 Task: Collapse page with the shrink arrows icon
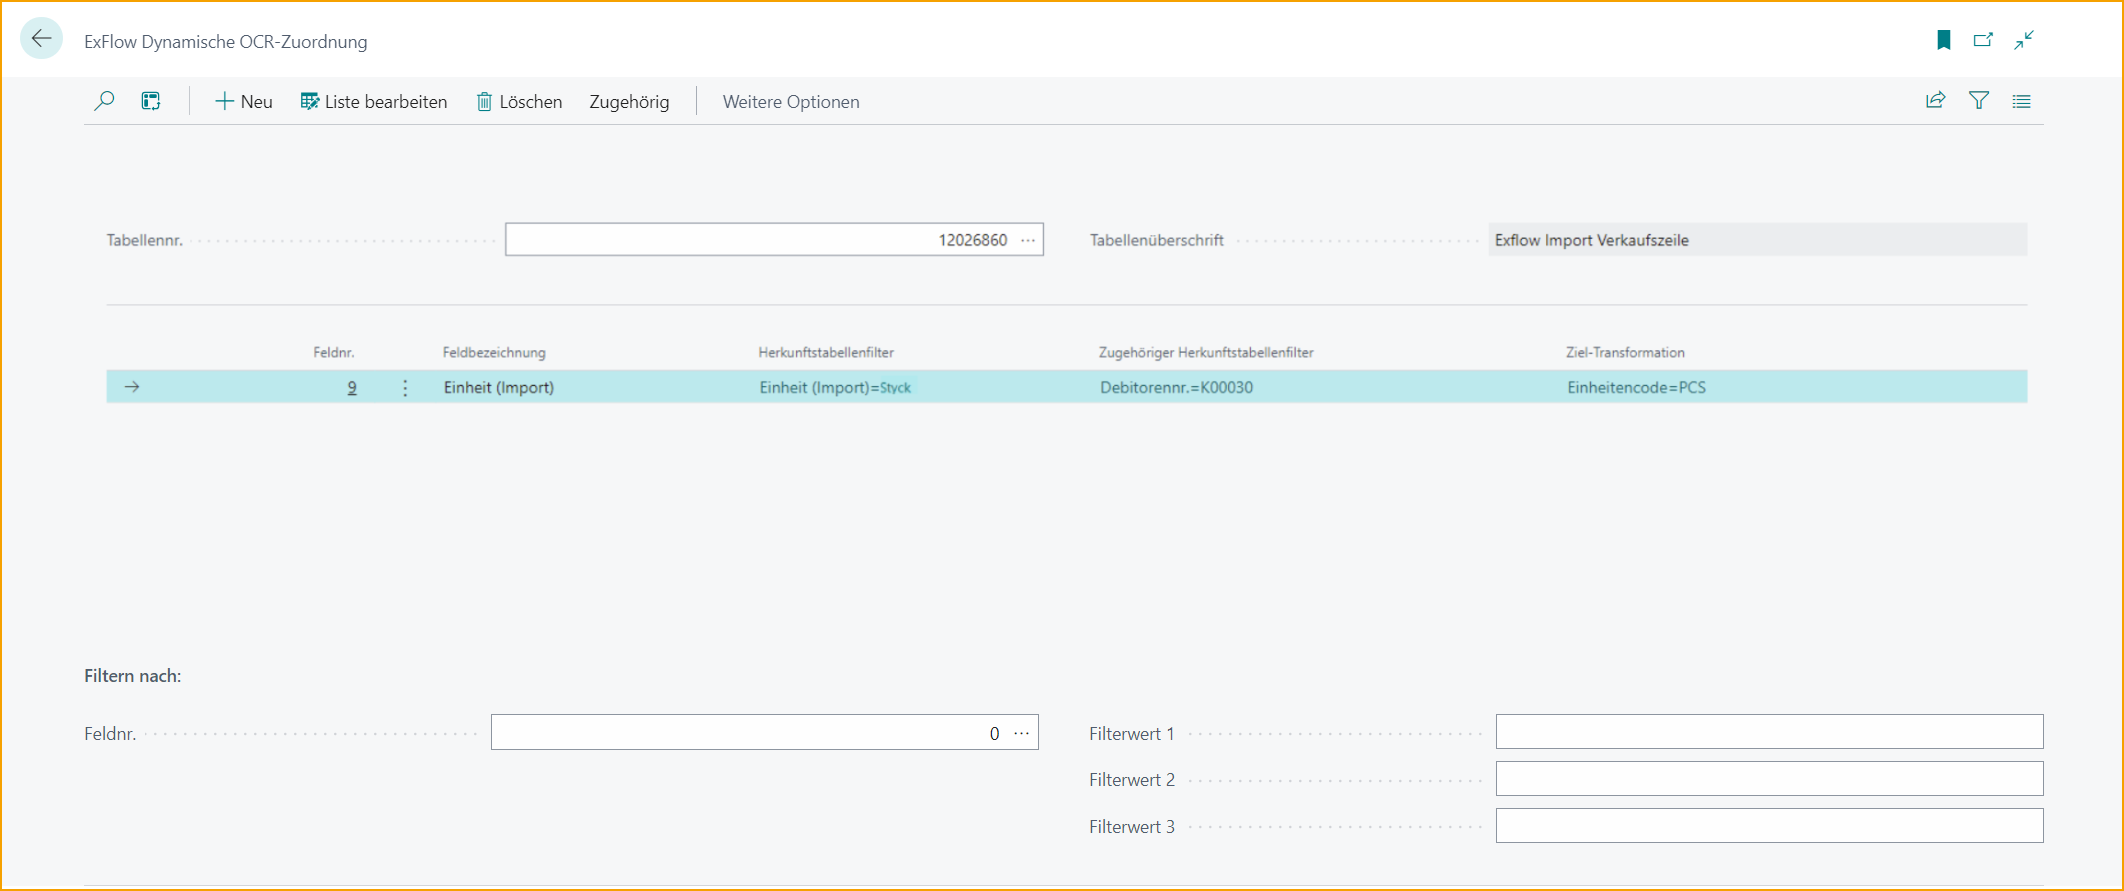point(2024,40)
